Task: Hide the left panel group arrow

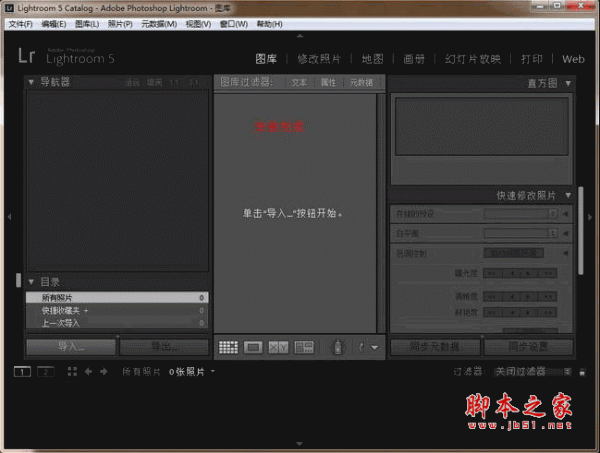Action: click(10, 217)
